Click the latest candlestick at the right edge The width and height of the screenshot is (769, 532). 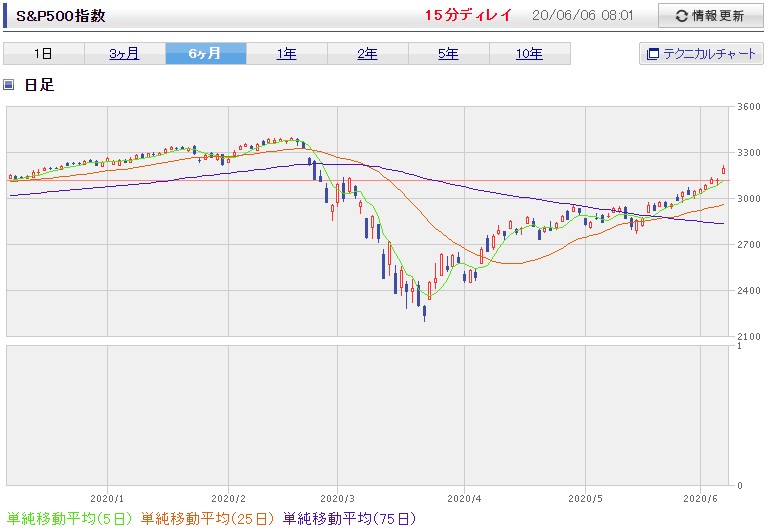[723, 170]
